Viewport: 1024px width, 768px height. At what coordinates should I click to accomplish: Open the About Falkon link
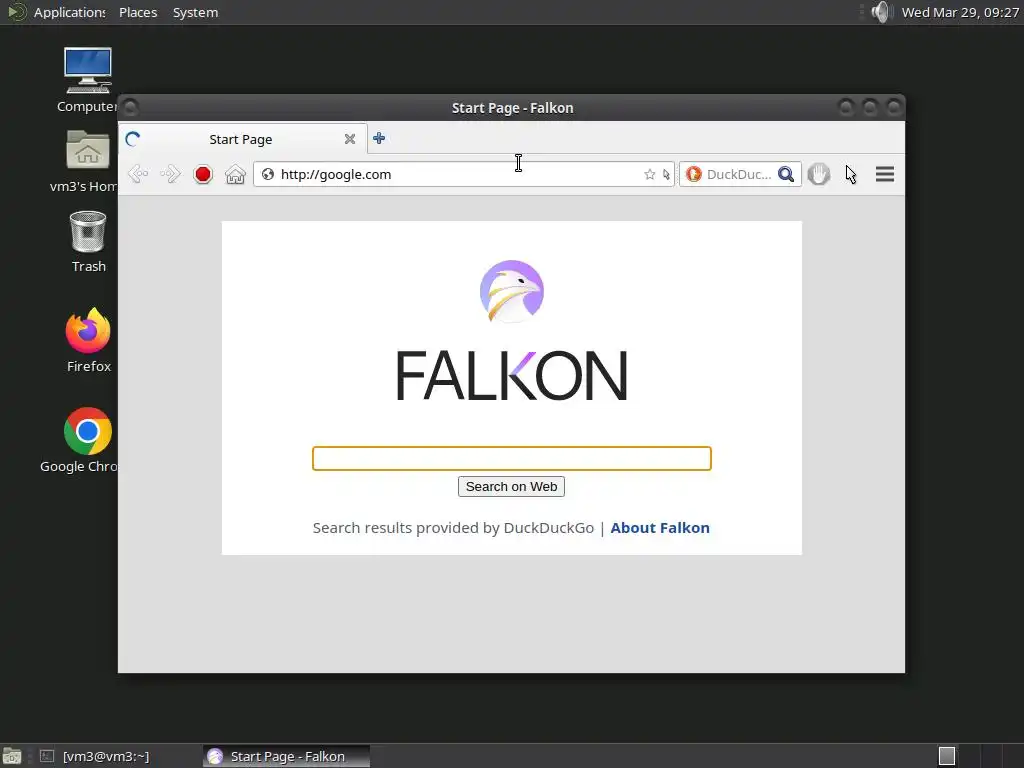click(660, 528)
